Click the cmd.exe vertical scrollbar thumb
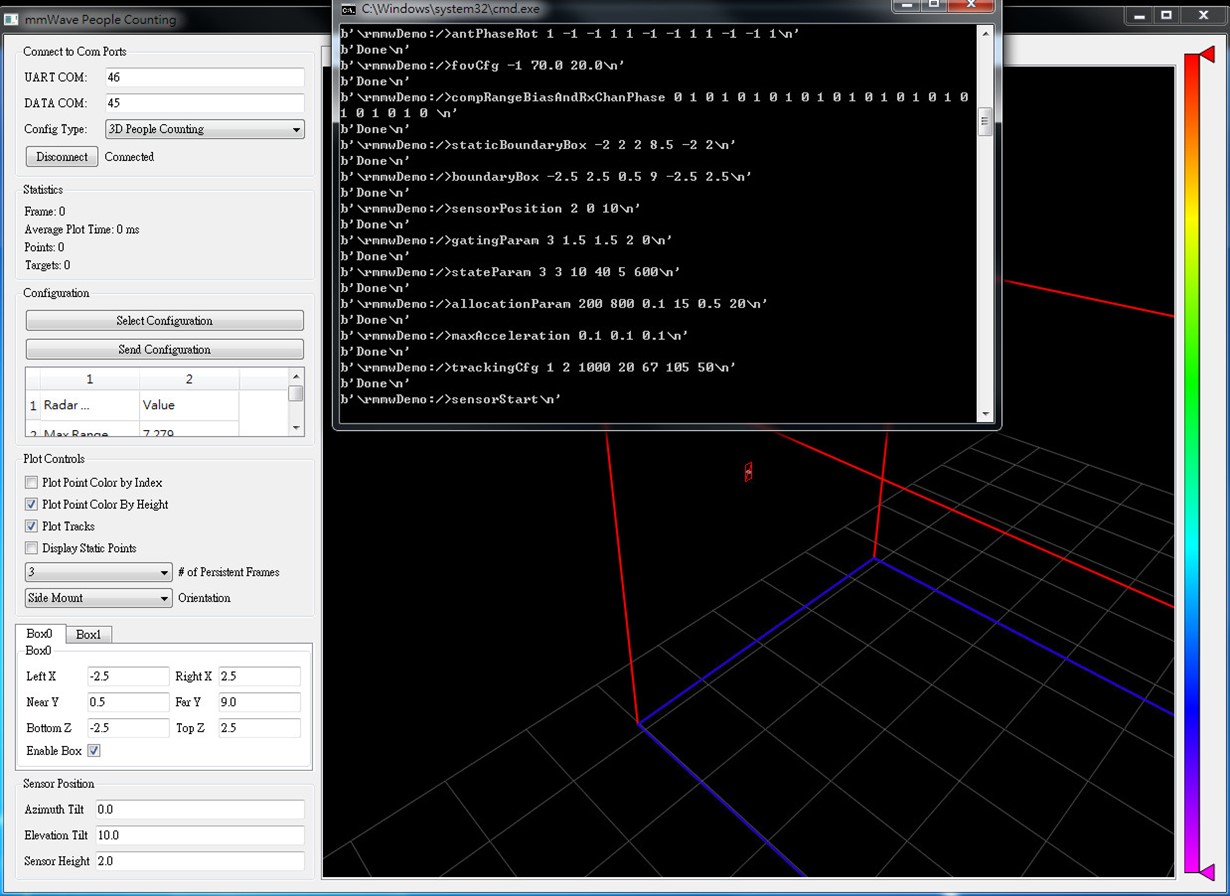The width and height of the screenshot is (1230, 896). [x=985, y=121]
